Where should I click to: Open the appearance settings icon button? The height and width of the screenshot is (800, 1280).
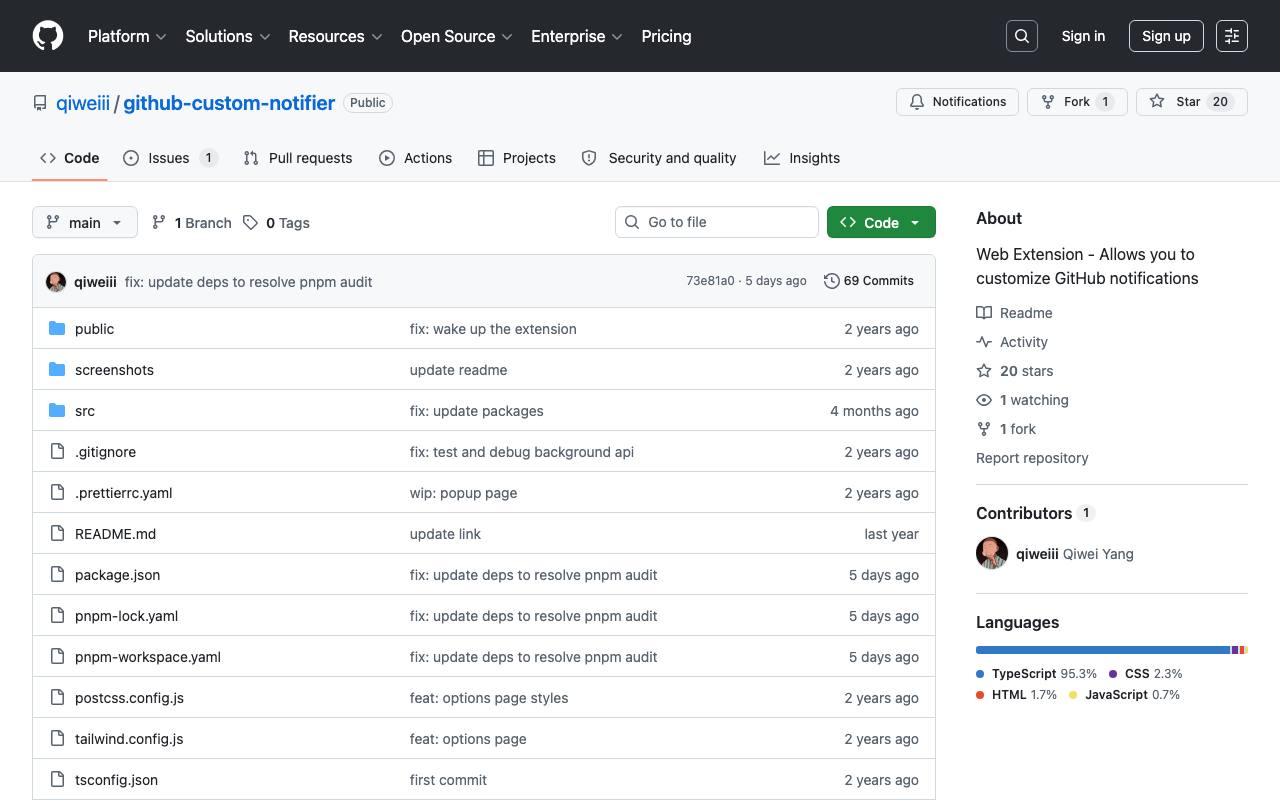[1232, 36]
